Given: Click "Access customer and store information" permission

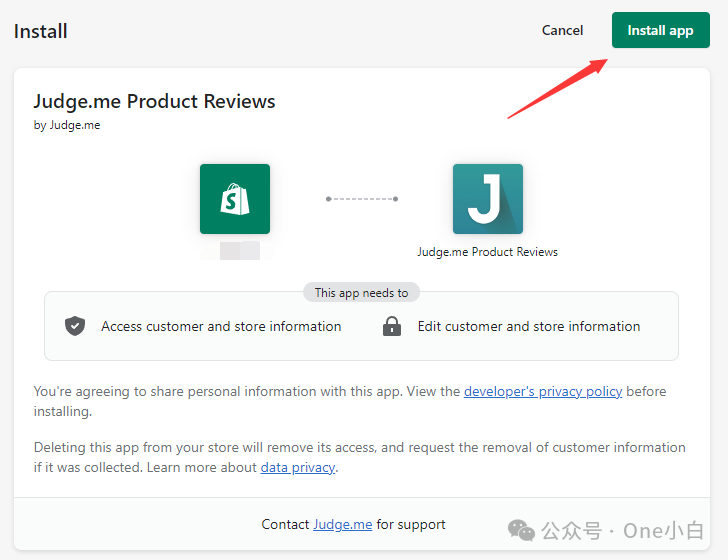Looking at the screenshot, I should [x=221, y=326].
